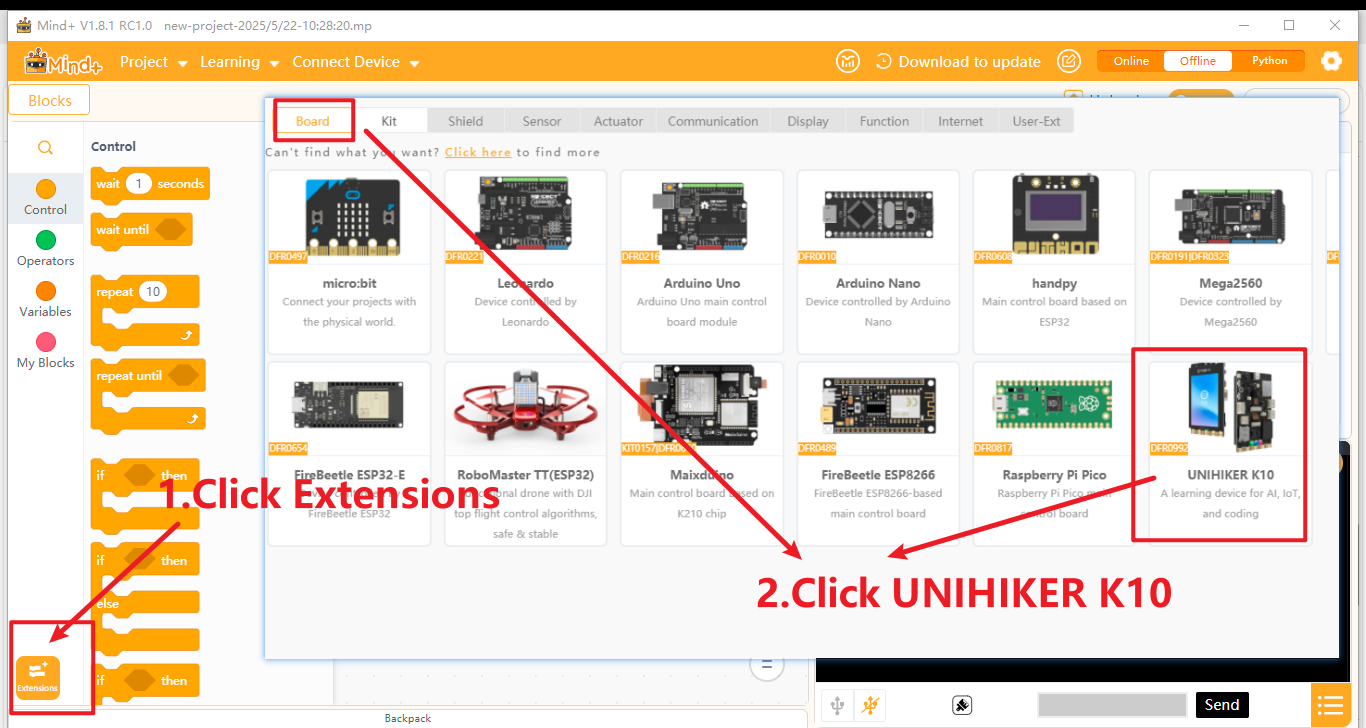Choose the Maixduino board card
The width and height of the screenshot is (1366, 728).
point(702,454)
